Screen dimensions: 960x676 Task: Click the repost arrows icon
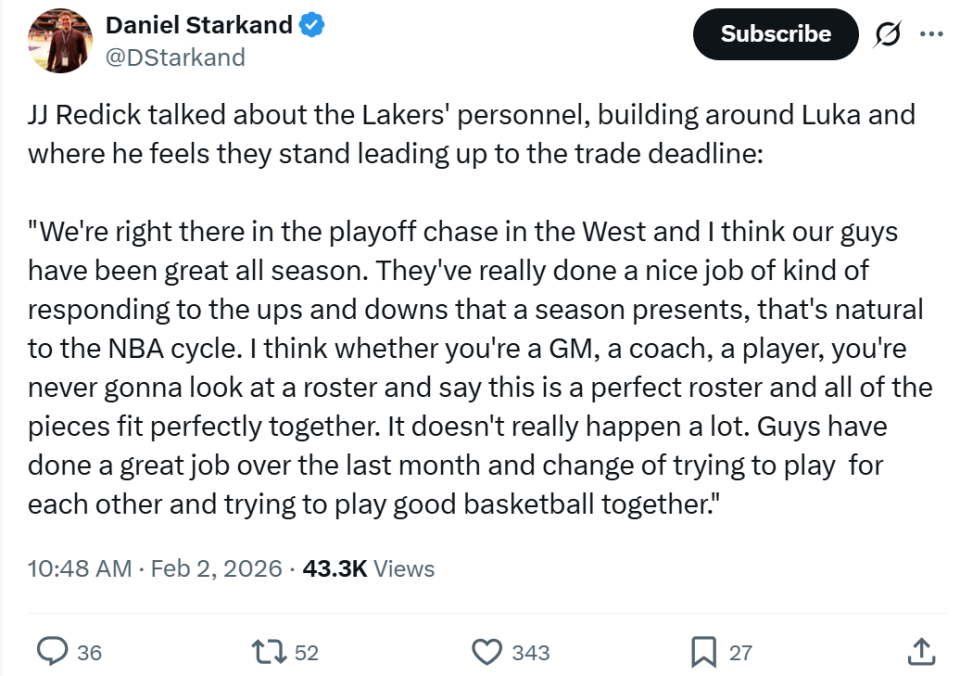click(269, 652)
